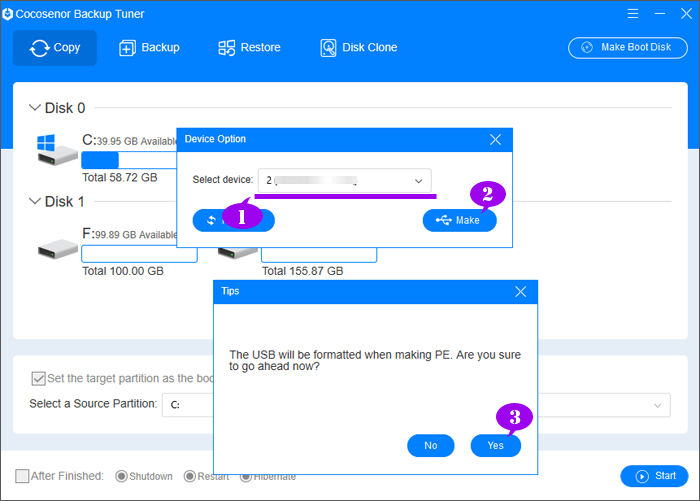Select the Restart radio button
700x501 pixels.
190,476
